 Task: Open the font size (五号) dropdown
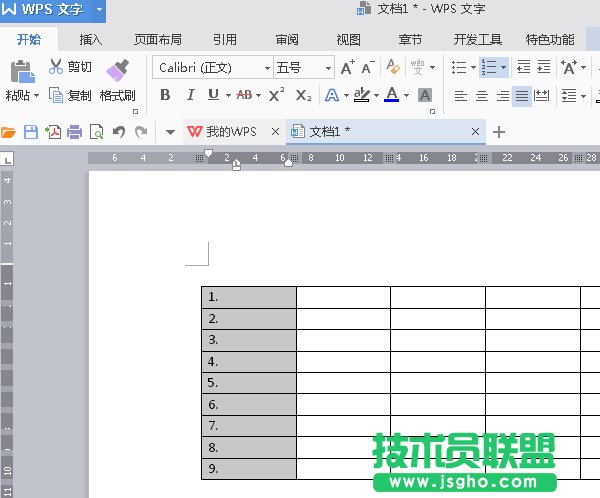click(x=328, y=68)
